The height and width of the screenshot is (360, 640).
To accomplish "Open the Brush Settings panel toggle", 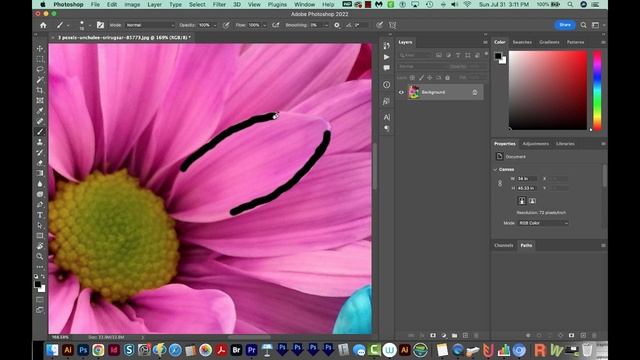I will [100, 25].
